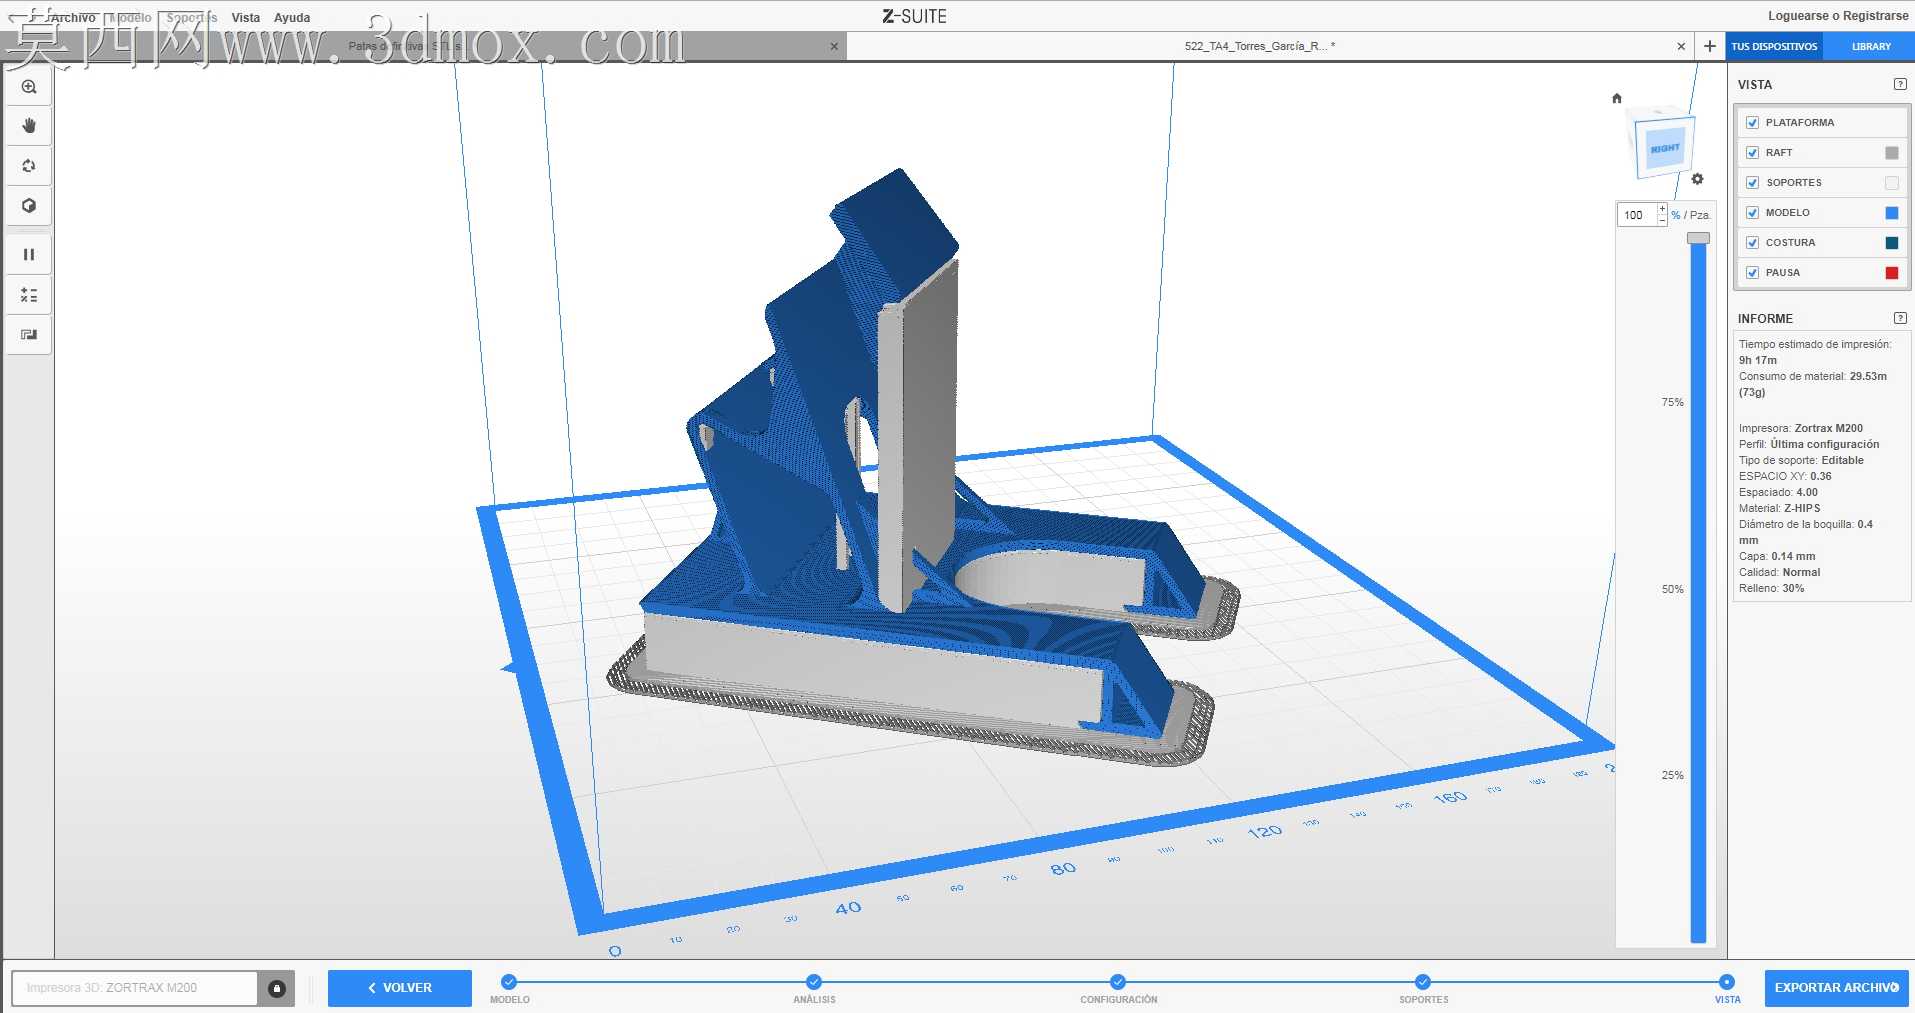Open help for VISTA panel
The height and width of the screenshot is (1013, 1915).
pos(1900,84)
